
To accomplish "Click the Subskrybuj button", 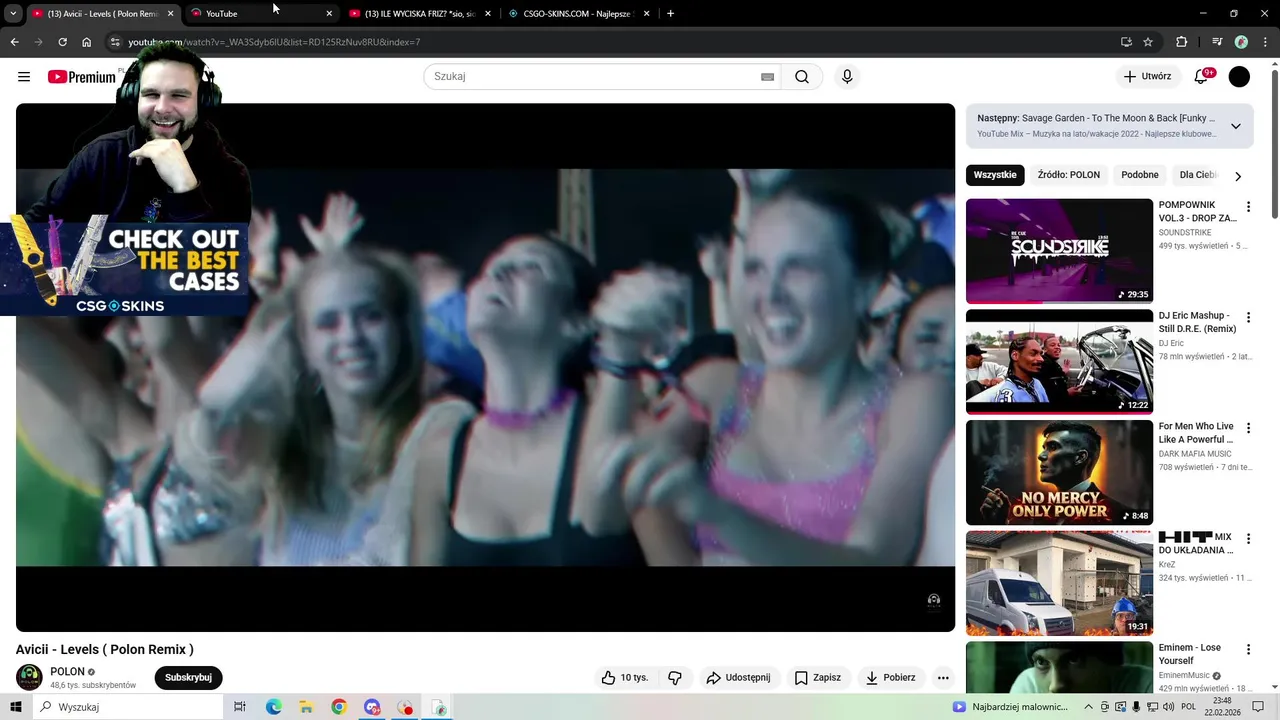I will click(188, 678).
